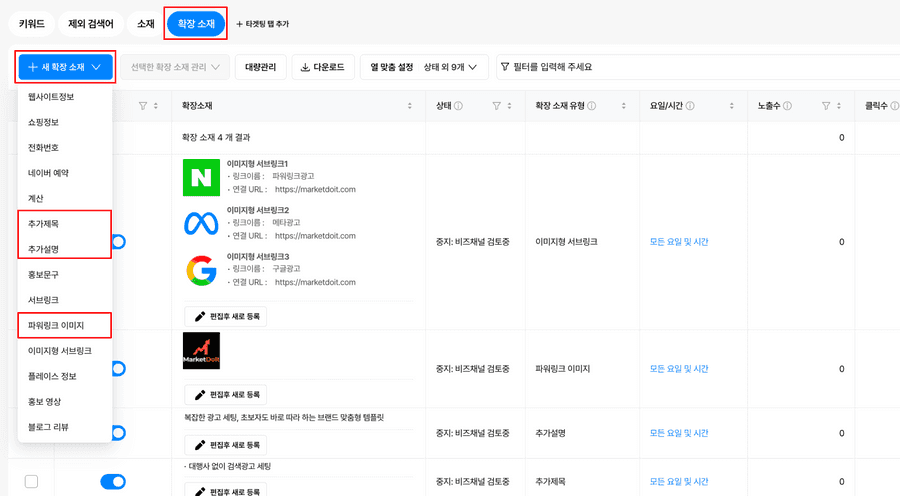Check the 추가제목 row checkbox
The image size is (900, 496).
[32, 482]
